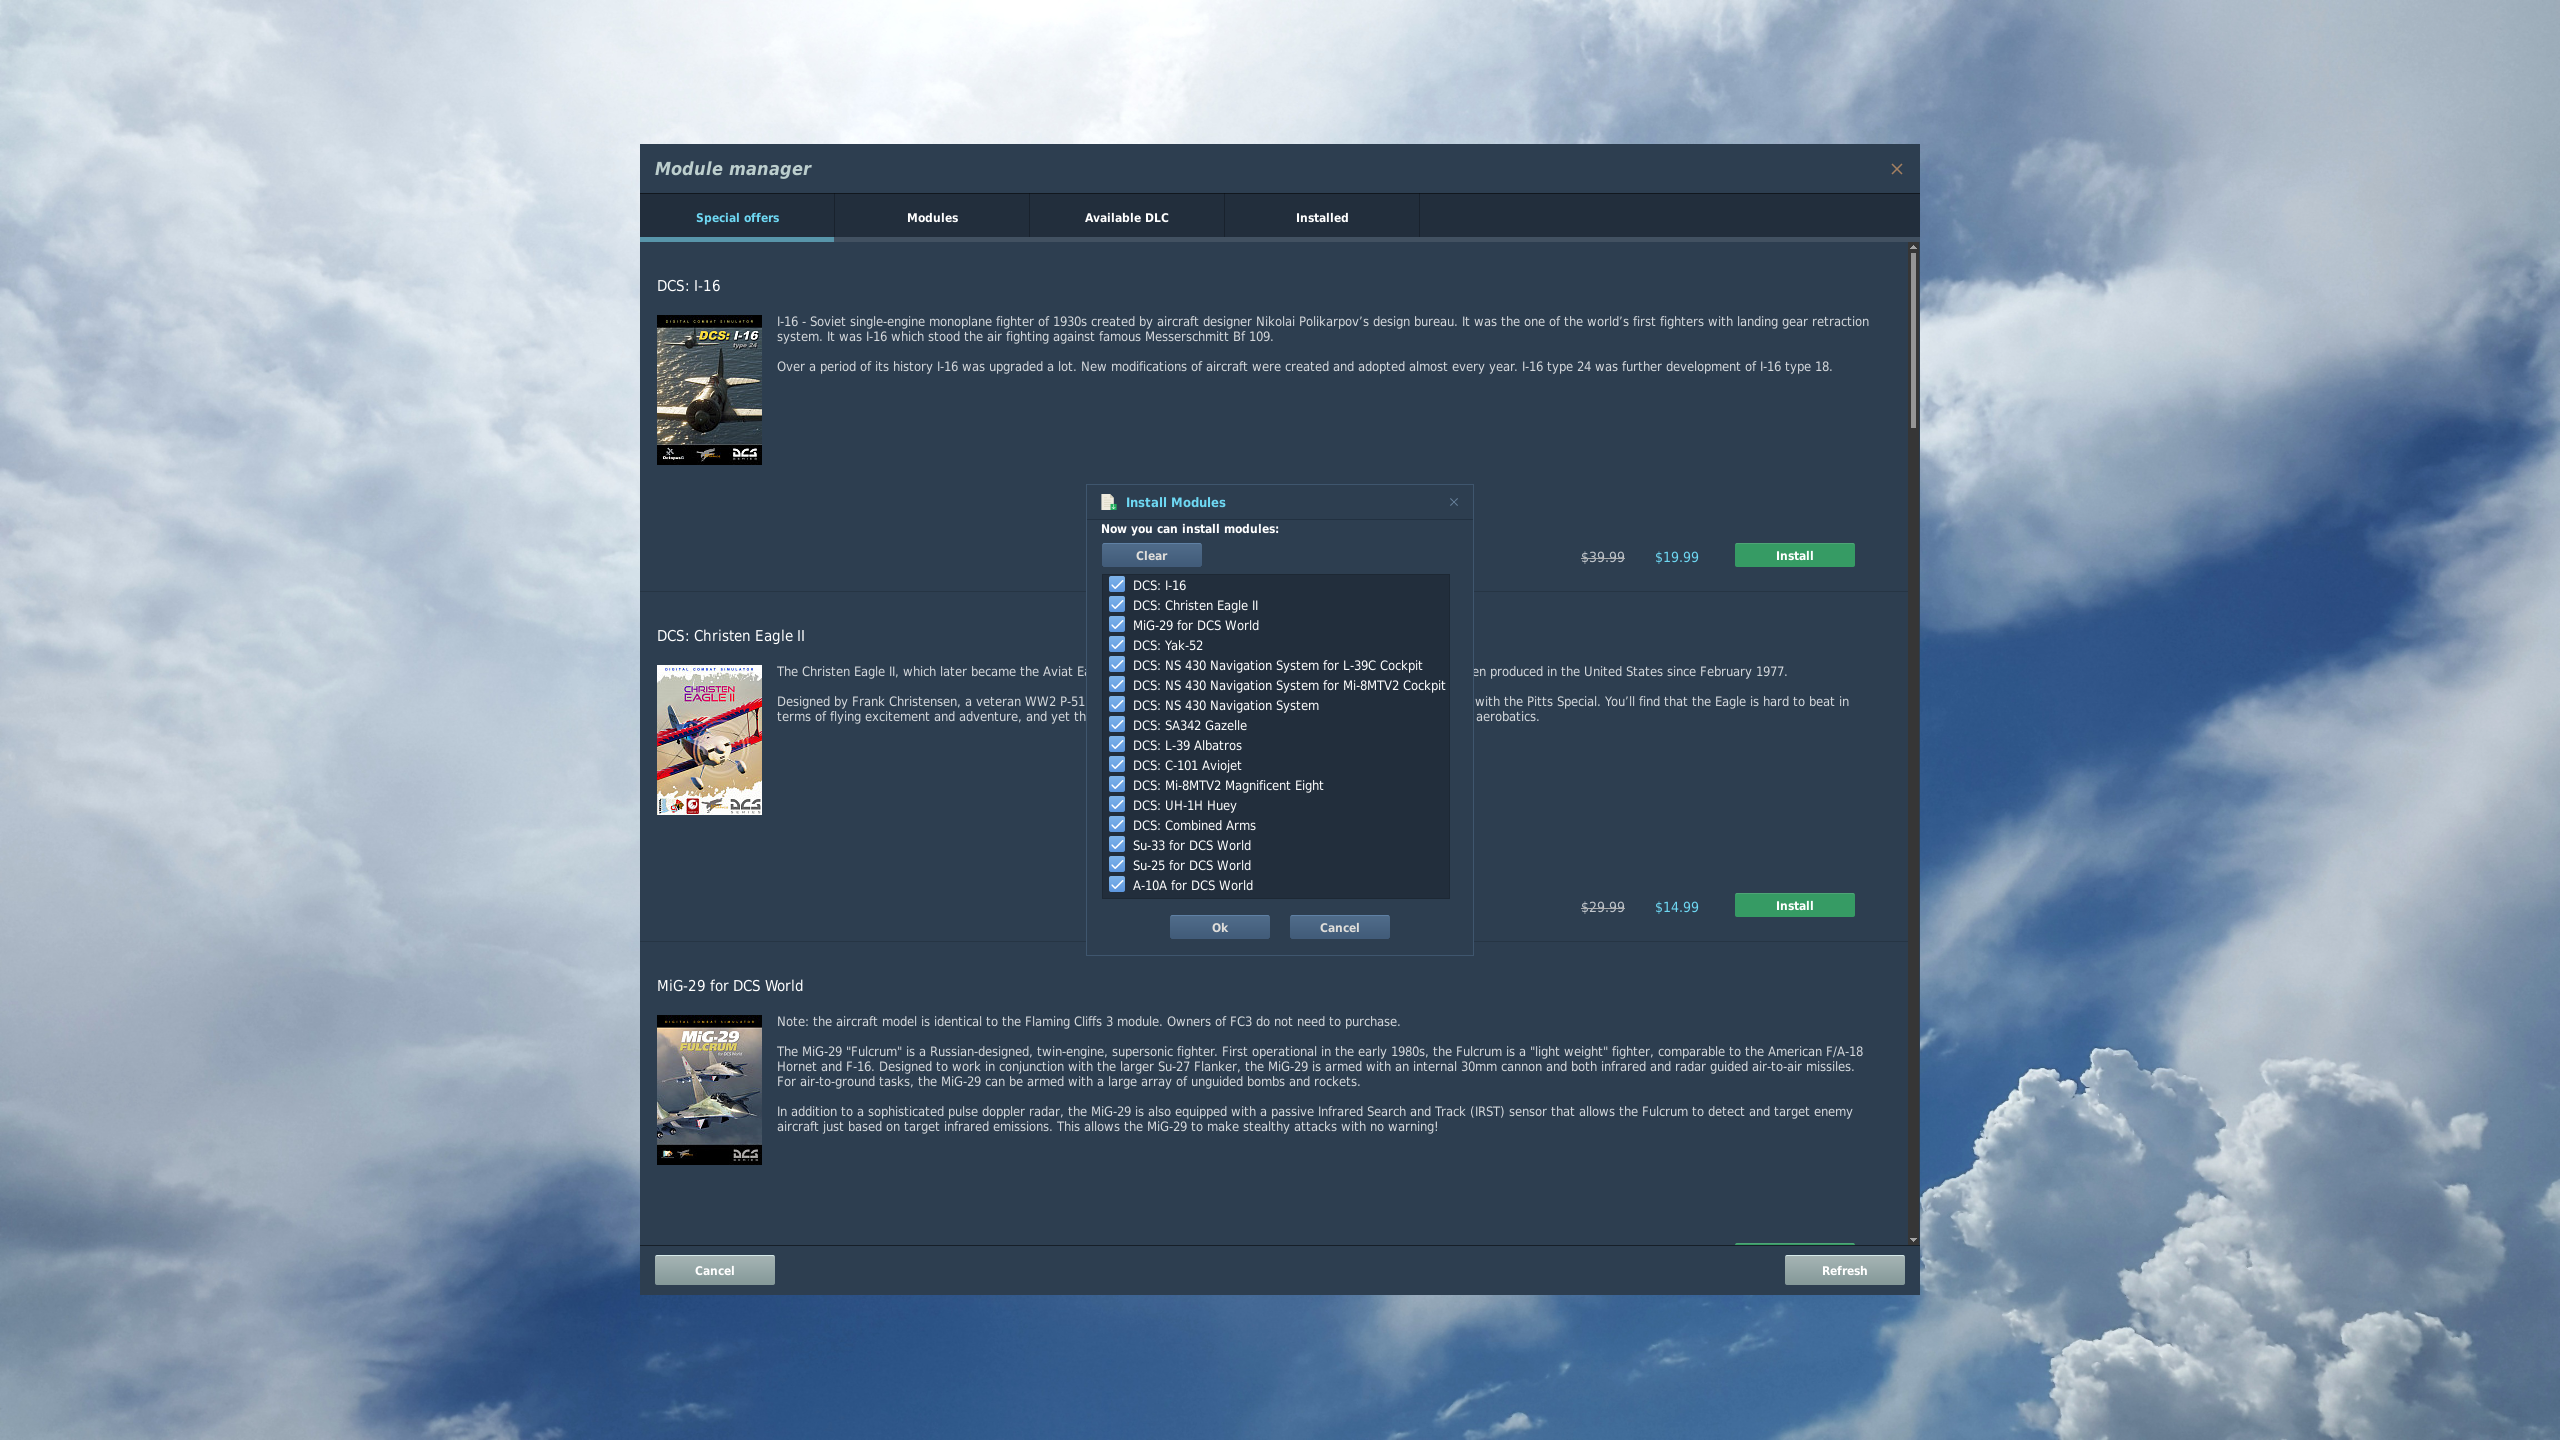
Task: Click the MiG-29 for DCS World heading
Action: pos(729,985)
